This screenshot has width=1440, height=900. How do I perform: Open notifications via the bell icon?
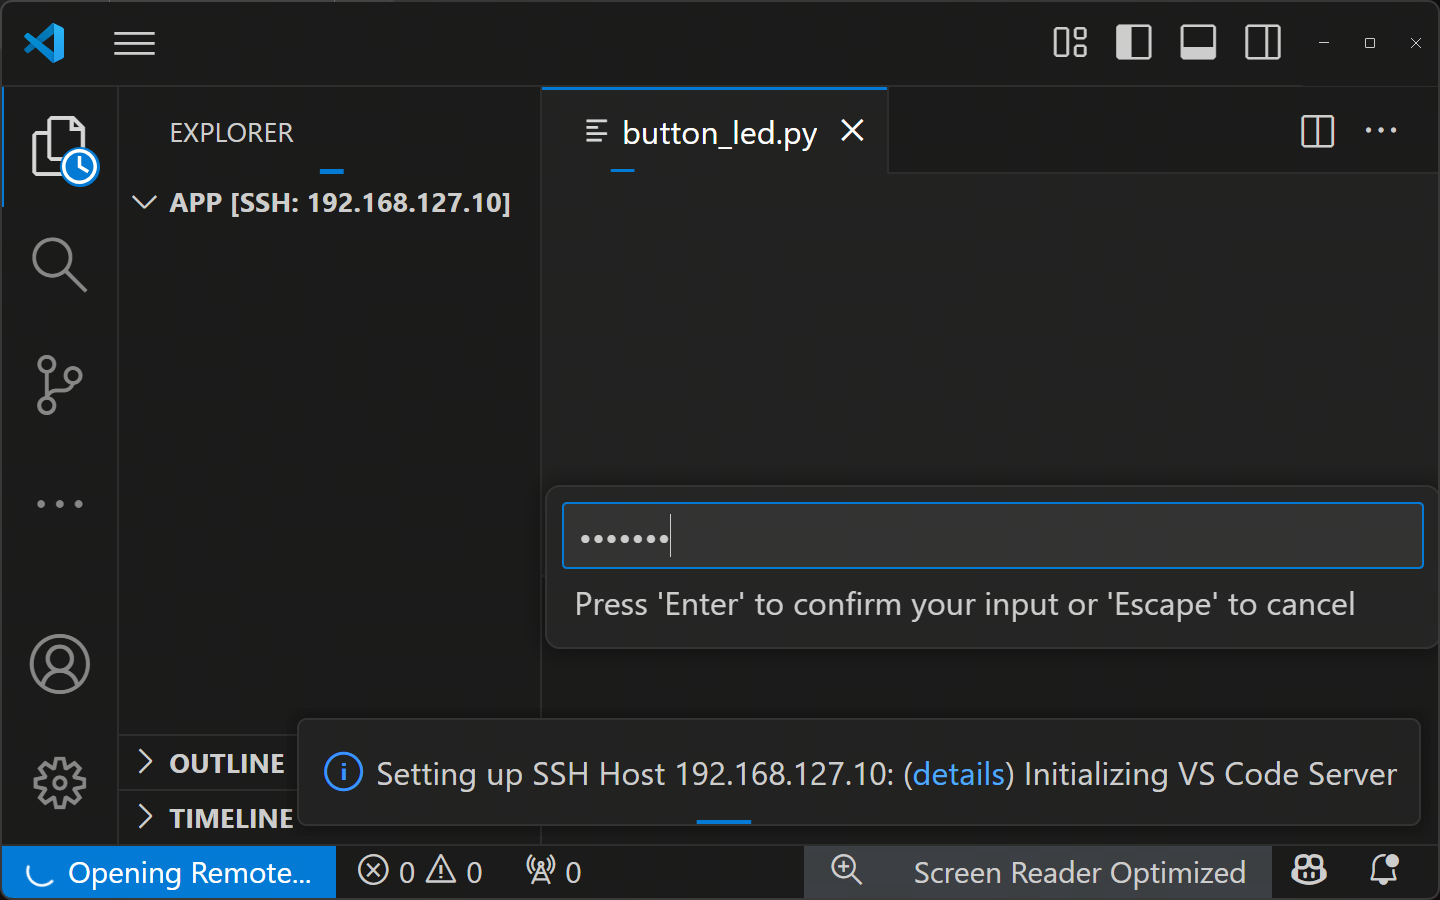pyautogui.click(x=1385, y=871)
